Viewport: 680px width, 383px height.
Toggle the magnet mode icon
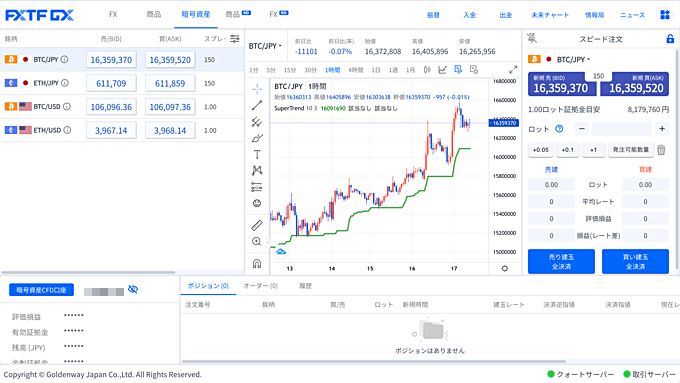pos(257,263)
